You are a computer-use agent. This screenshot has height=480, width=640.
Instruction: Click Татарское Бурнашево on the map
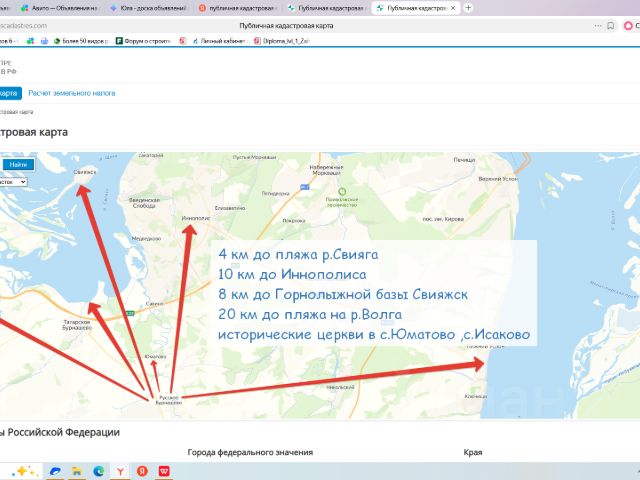click(x=77, y=324)
